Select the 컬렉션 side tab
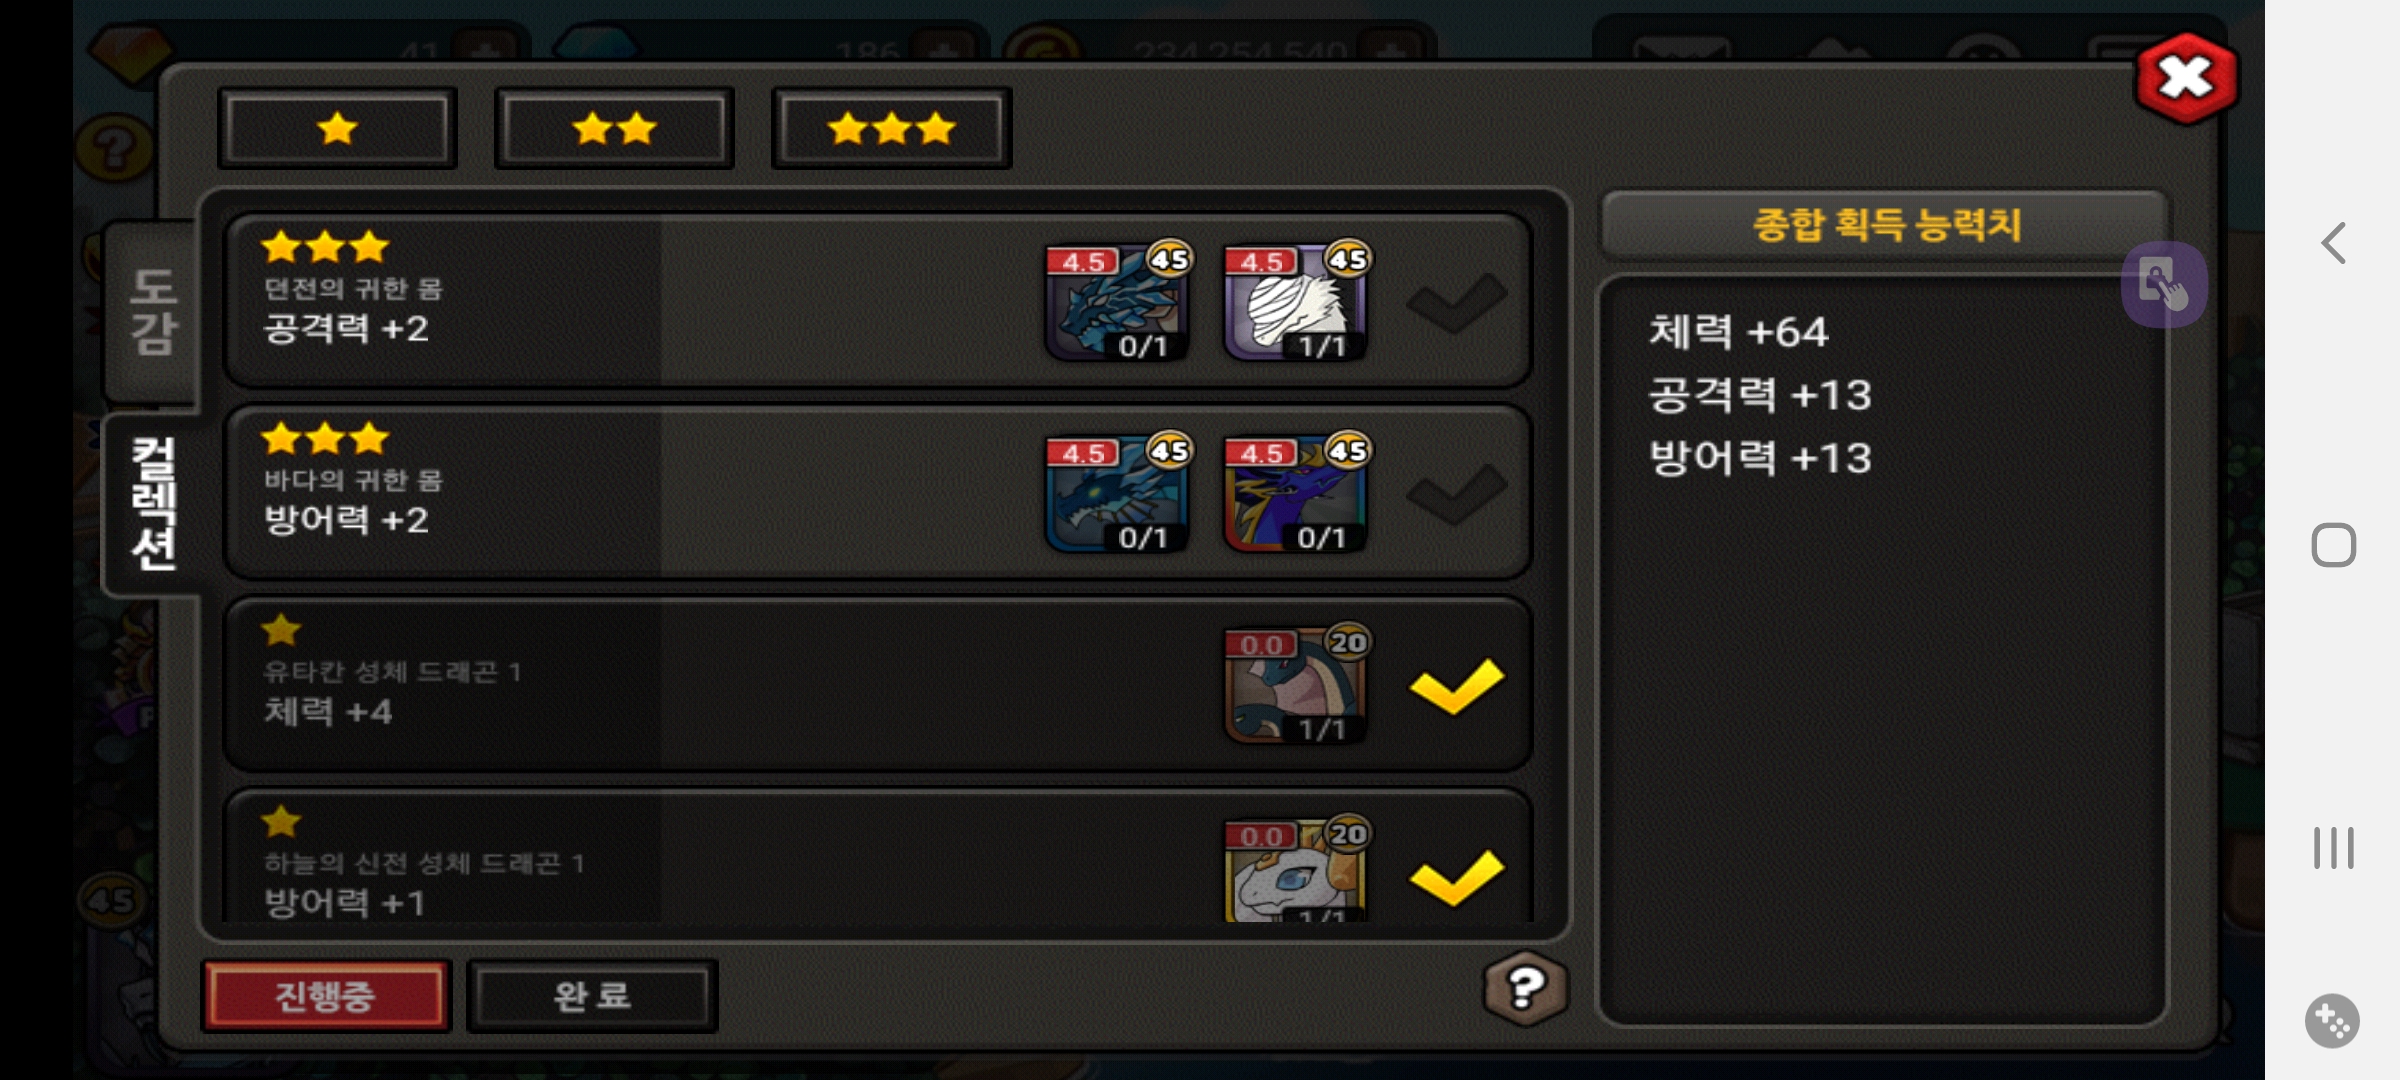 [x=153, y=504]
